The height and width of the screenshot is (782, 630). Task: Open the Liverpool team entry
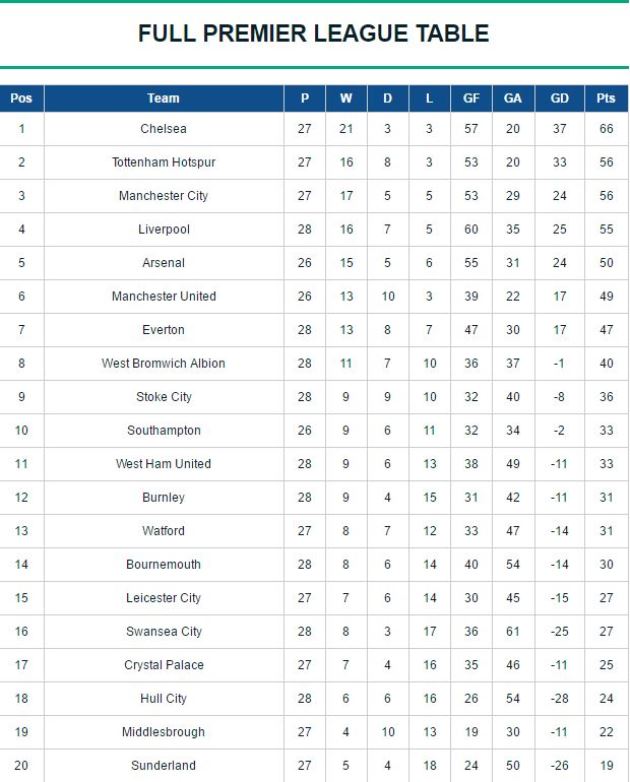point(164,229)
